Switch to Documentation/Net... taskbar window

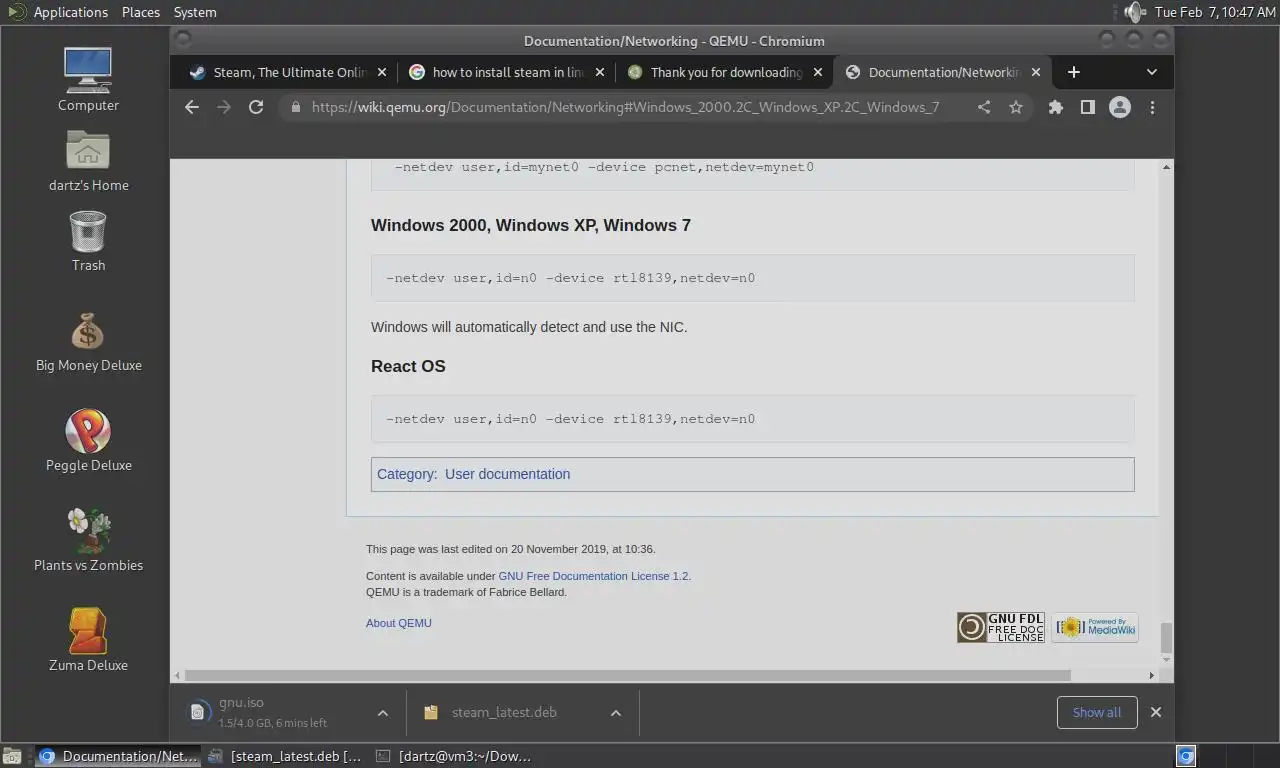118,756
